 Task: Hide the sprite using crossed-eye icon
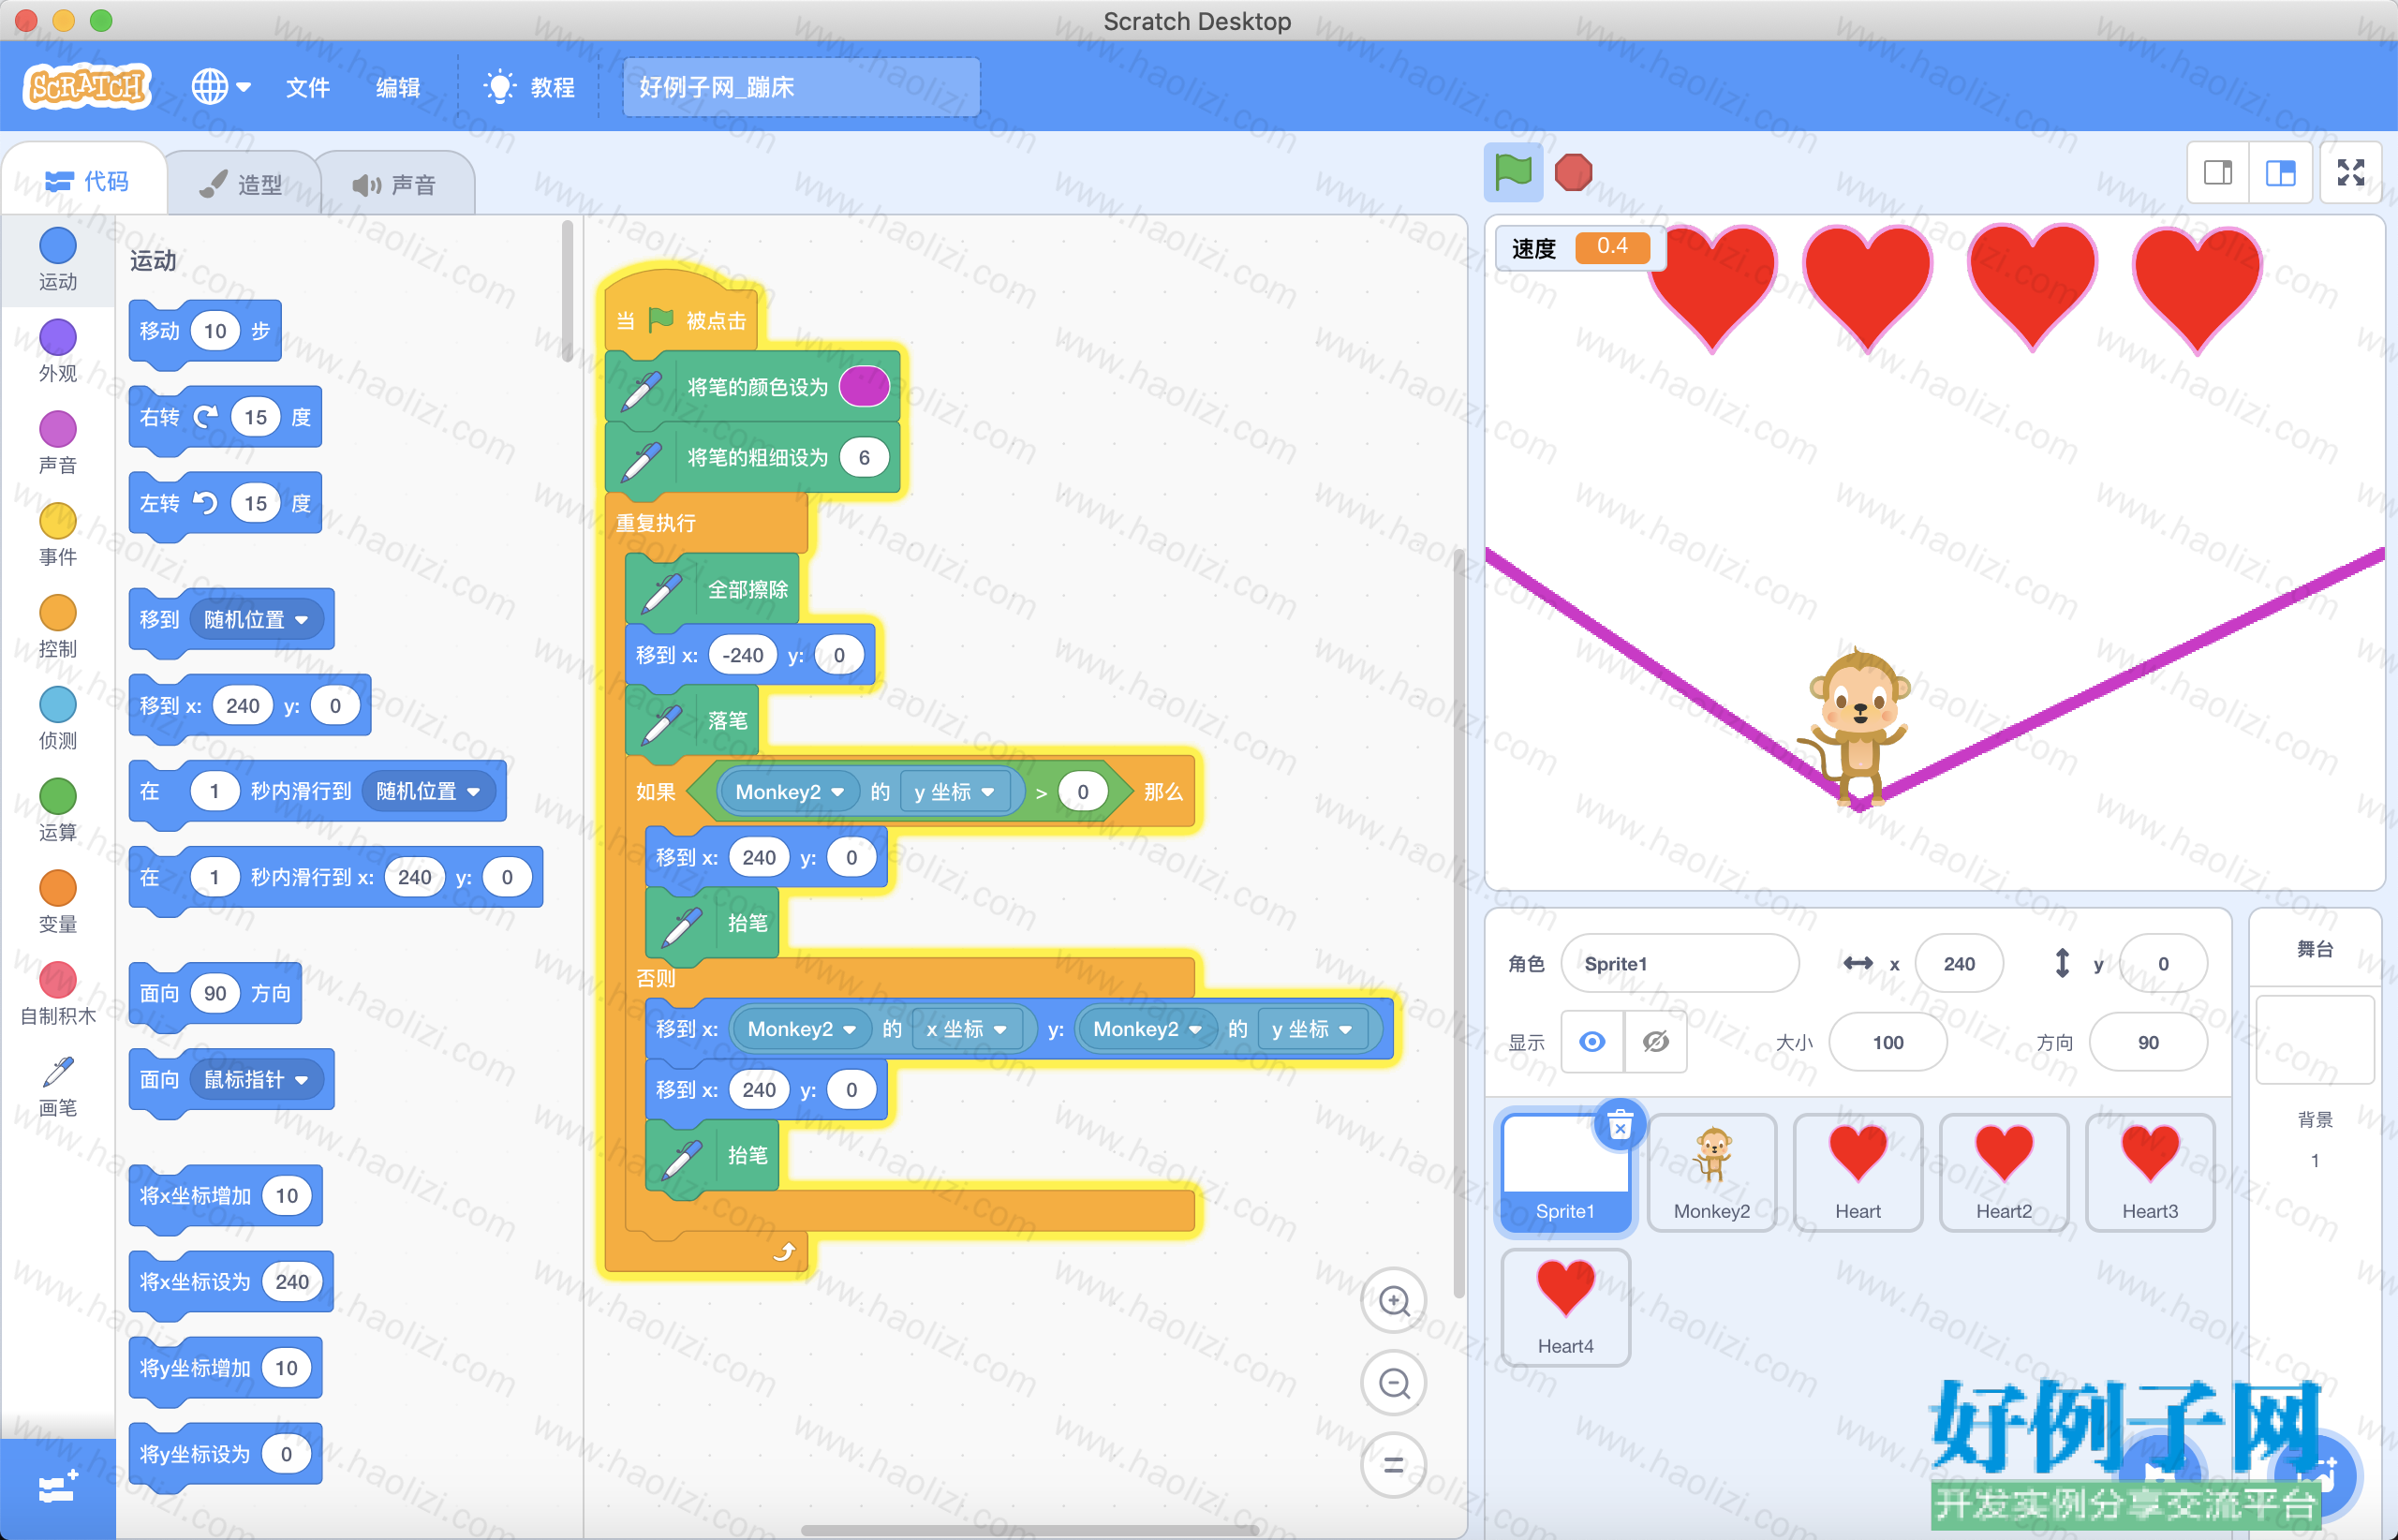tap(1655, 1042)
